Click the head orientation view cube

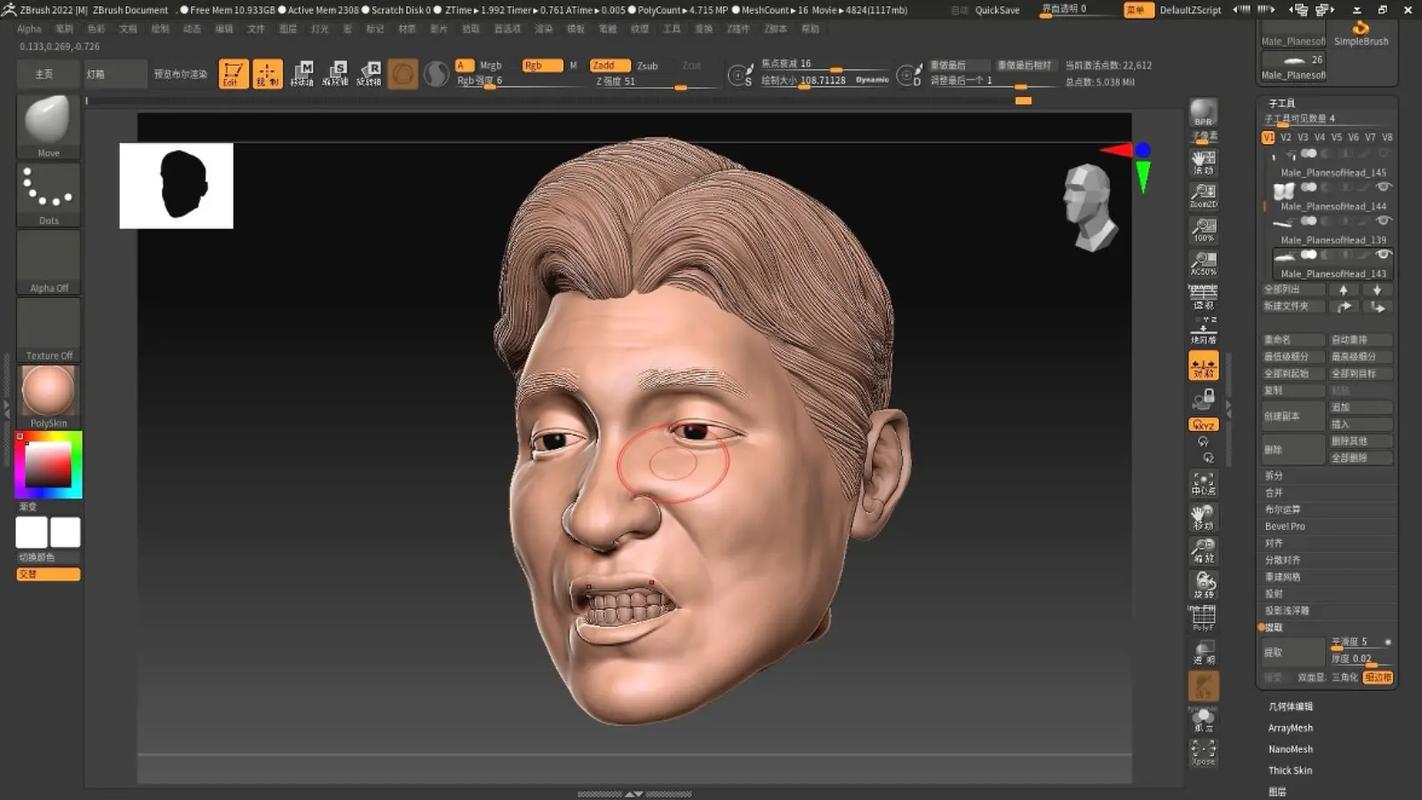click(1090, 208)
